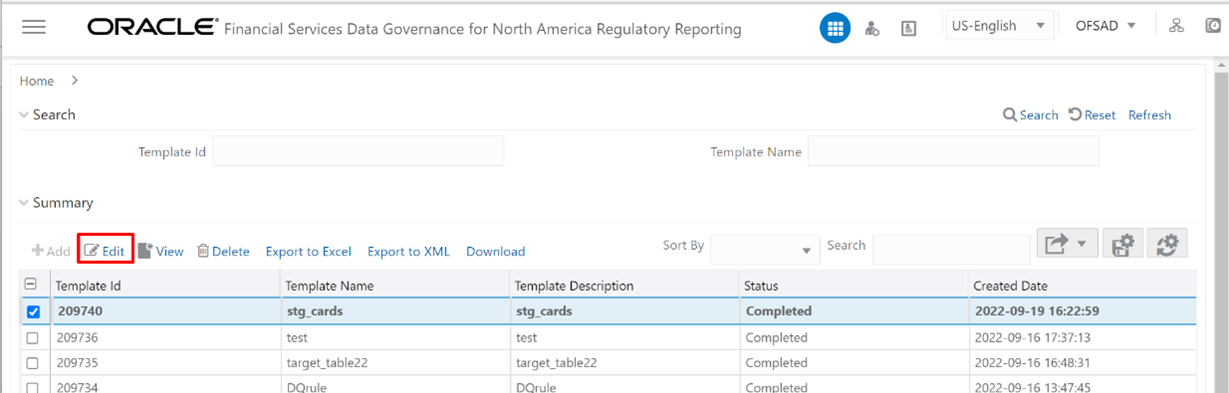Screen dimensions: 1229x393
Task: Uncheck the checkbox for template 209740
Action: pos(32,311)
